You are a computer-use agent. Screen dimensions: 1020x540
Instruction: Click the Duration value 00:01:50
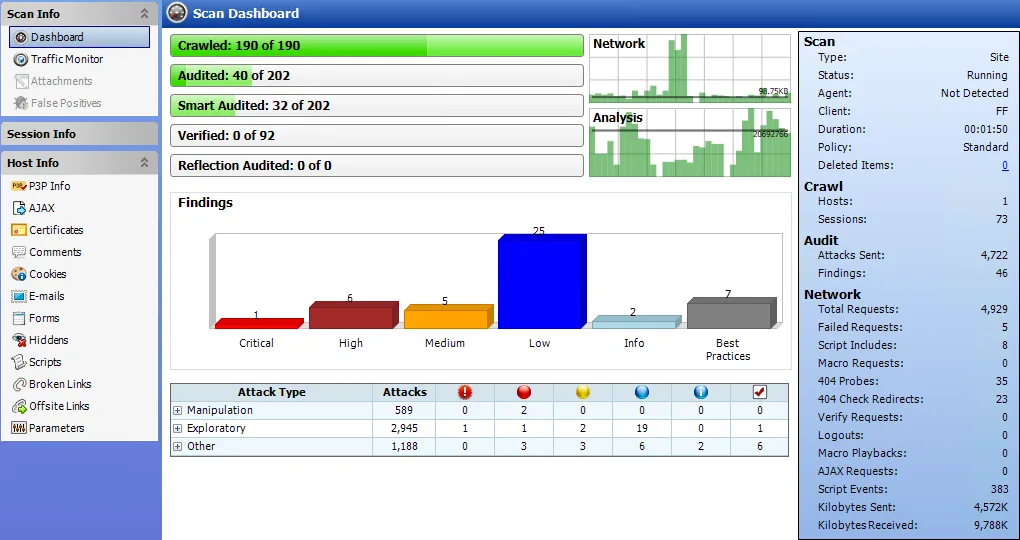pos(986,129)
